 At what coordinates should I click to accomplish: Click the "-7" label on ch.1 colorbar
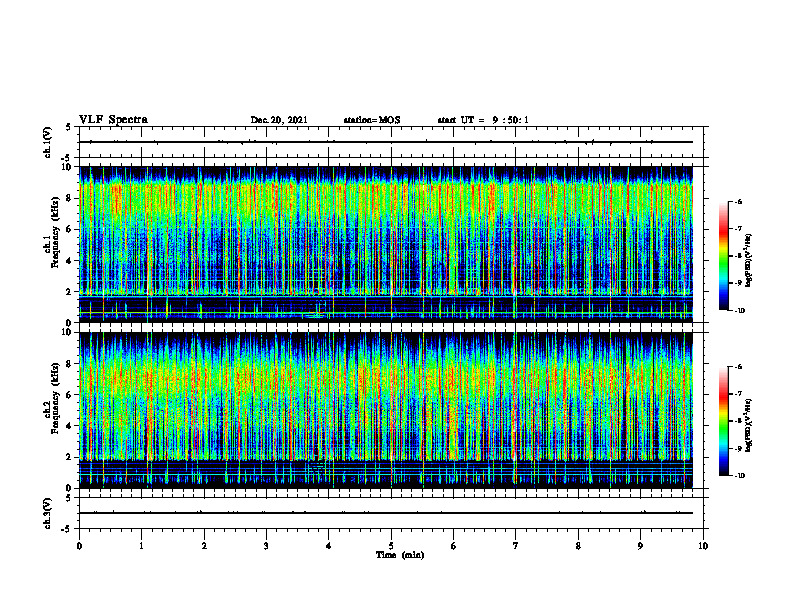pos(738,229)
